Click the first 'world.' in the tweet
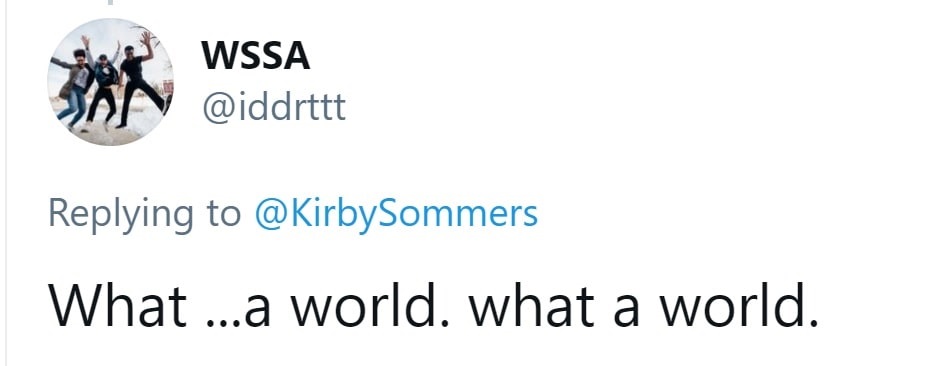Viewport: 945px width, 366px height. click(x=369, y=304)
